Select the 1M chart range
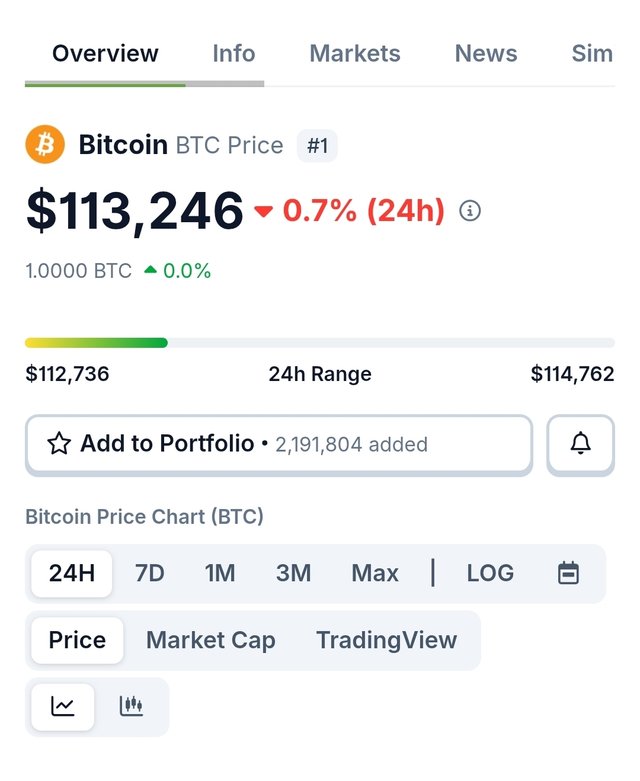The width and height of the screenshot is (640, 781). [x=220, y=573]
